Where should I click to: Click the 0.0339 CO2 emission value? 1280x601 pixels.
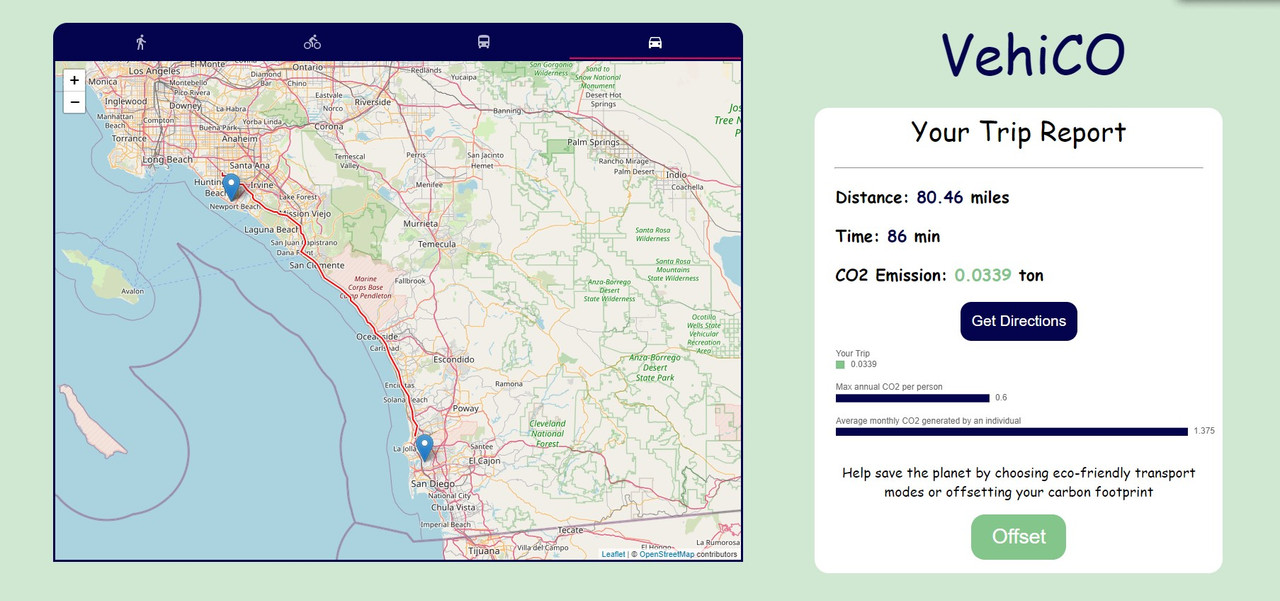(982, 275)
